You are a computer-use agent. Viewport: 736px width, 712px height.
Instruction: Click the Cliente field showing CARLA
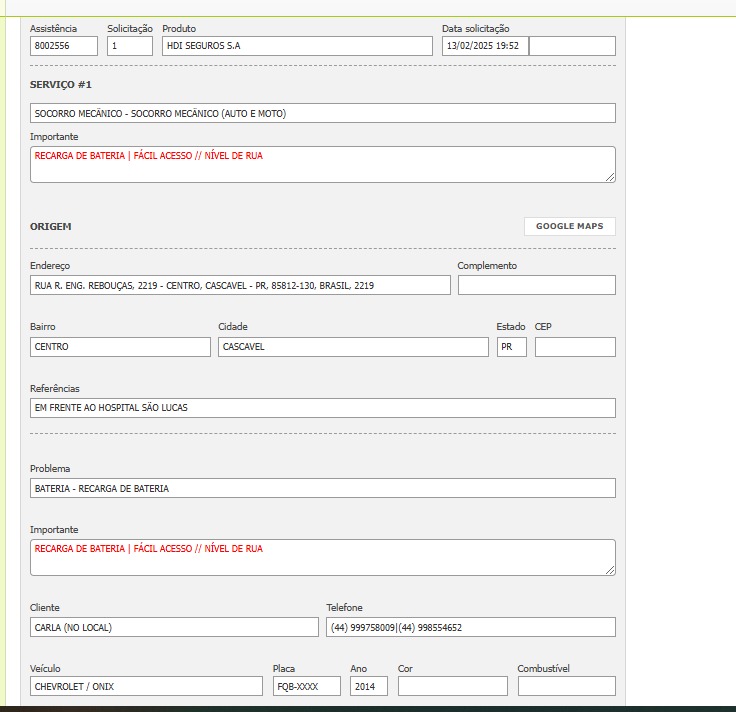coord(174,627)
